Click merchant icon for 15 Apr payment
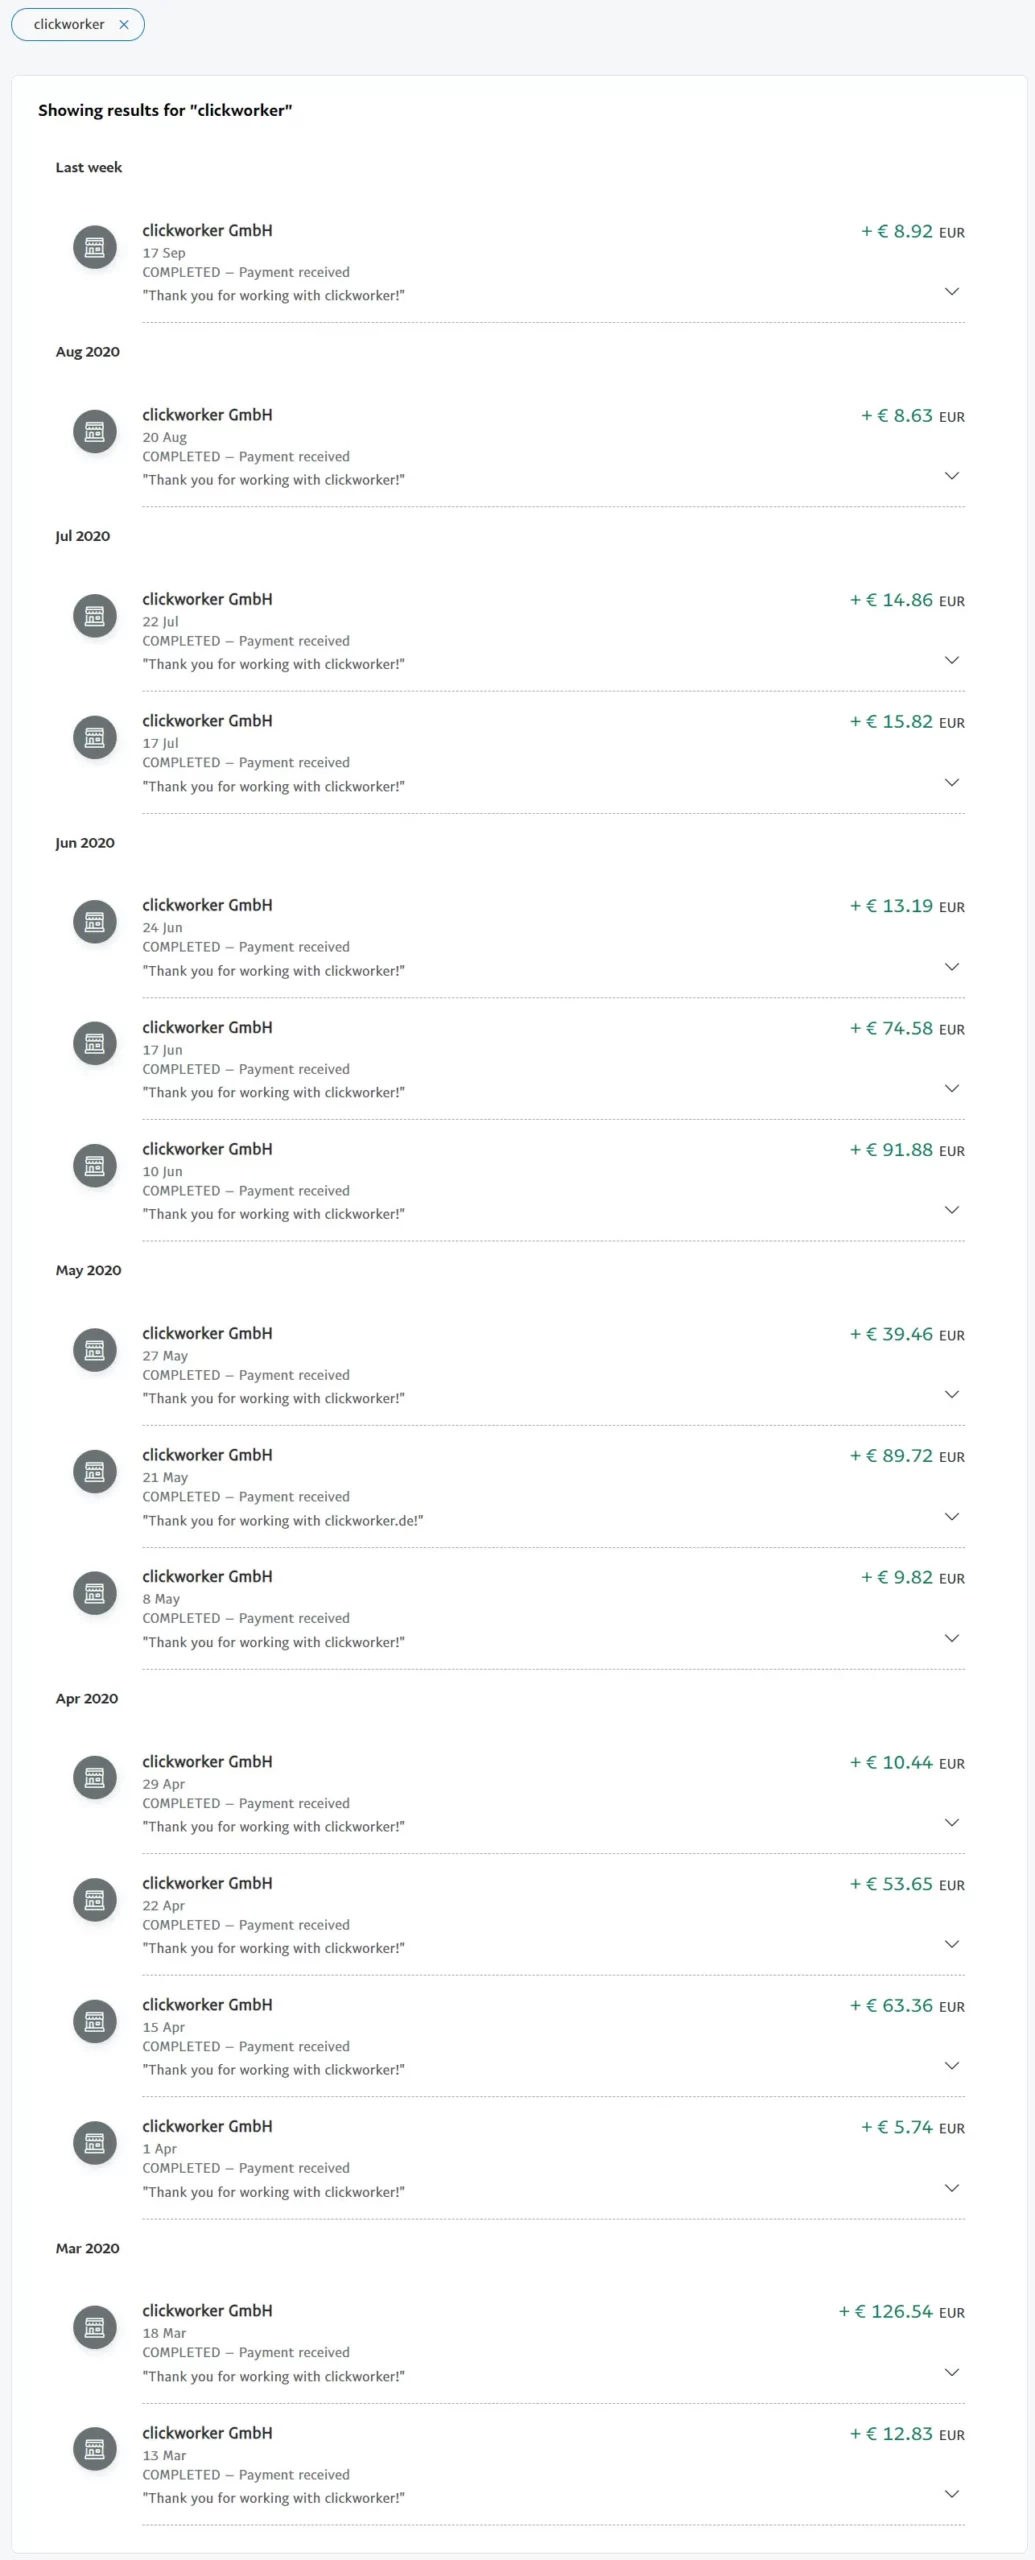The width and height of the screenshot is (1035, 2560). 95,2022
